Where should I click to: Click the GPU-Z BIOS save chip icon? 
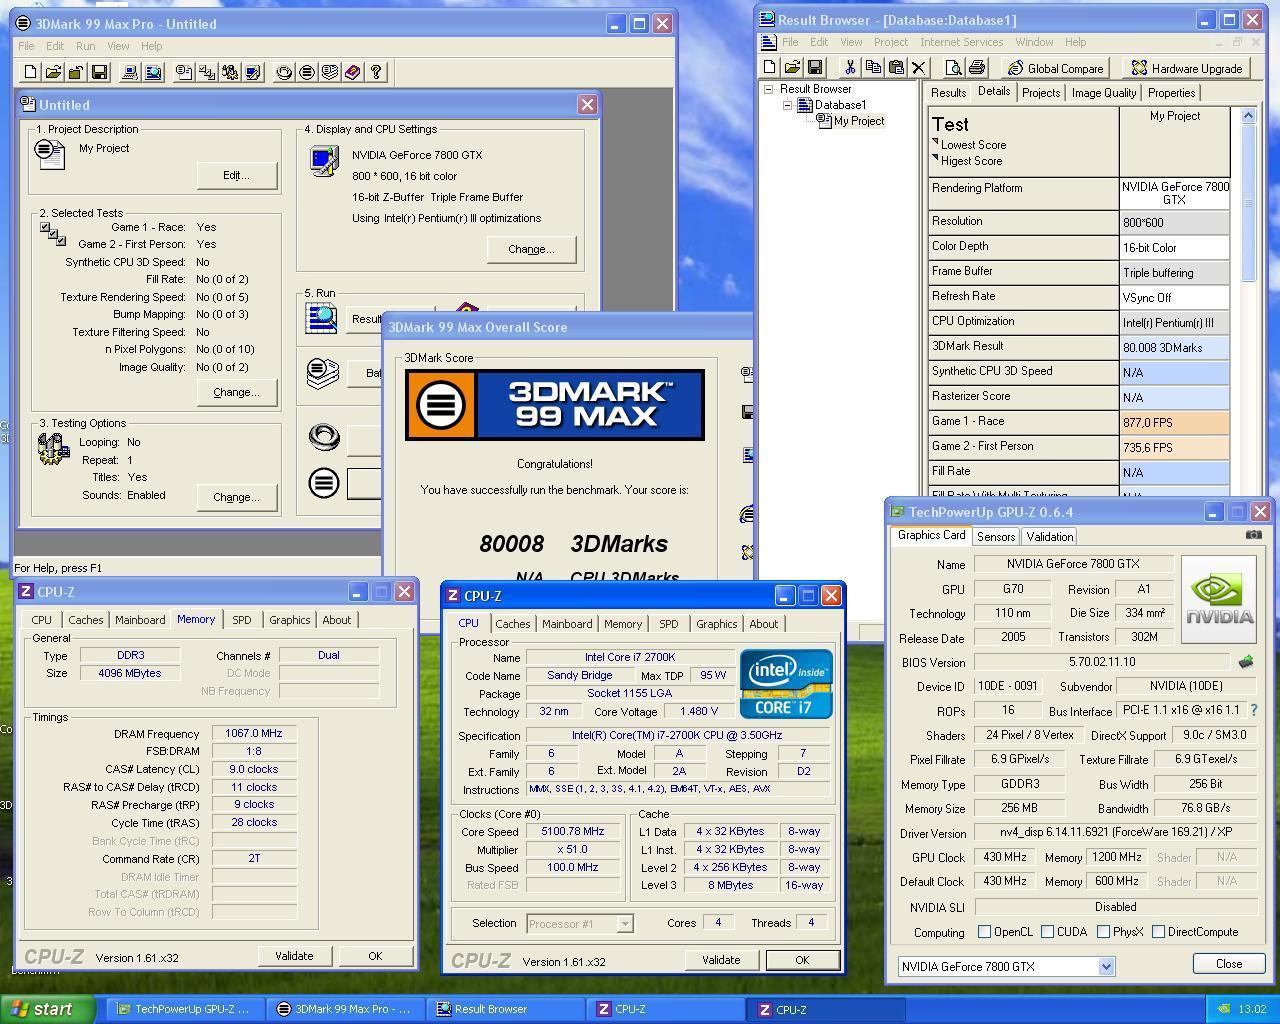click(1246, 662)
